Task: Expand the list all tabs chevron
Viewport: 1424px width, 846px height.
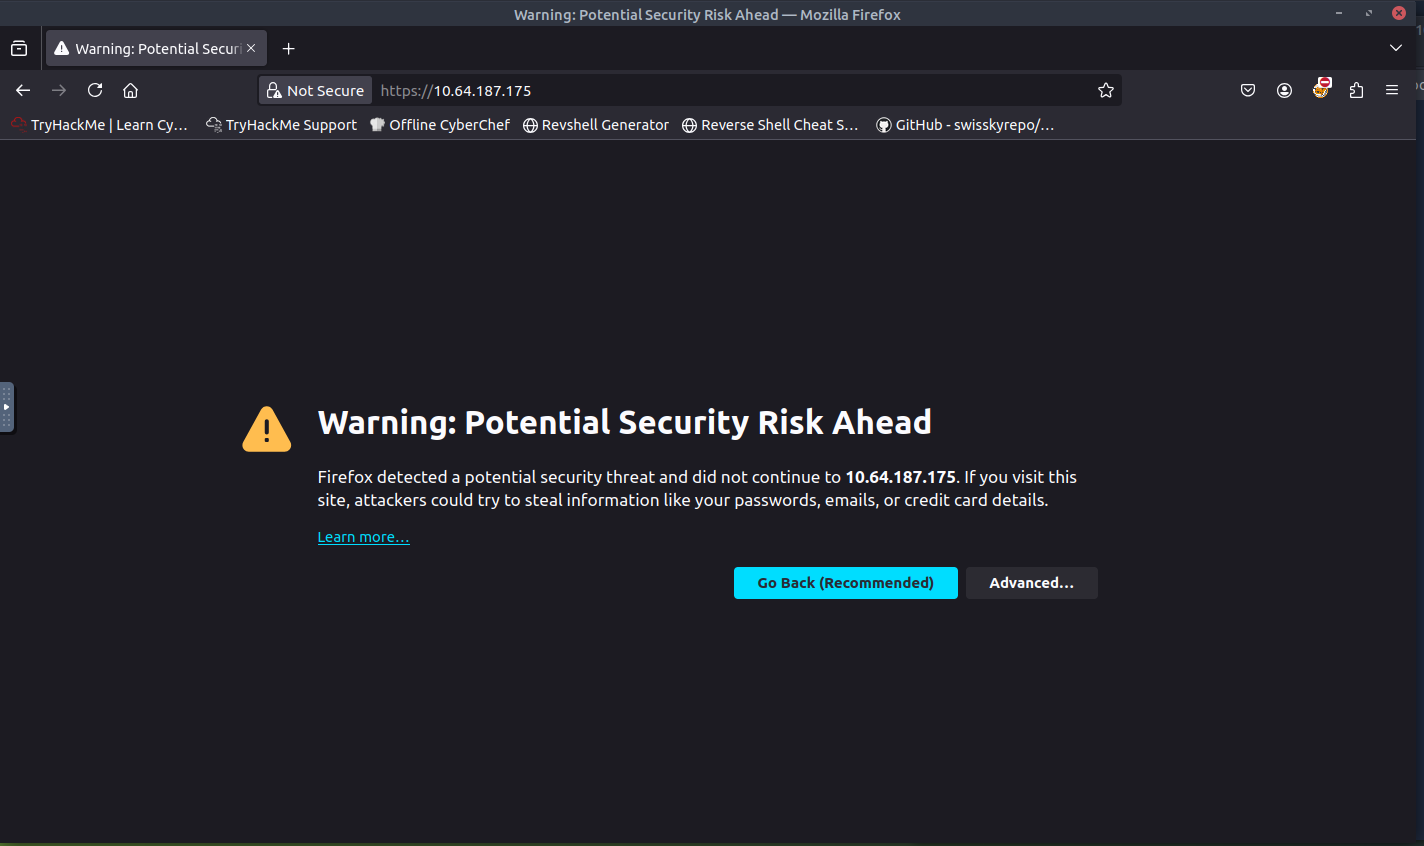Action: click(x=1396, y=48)
